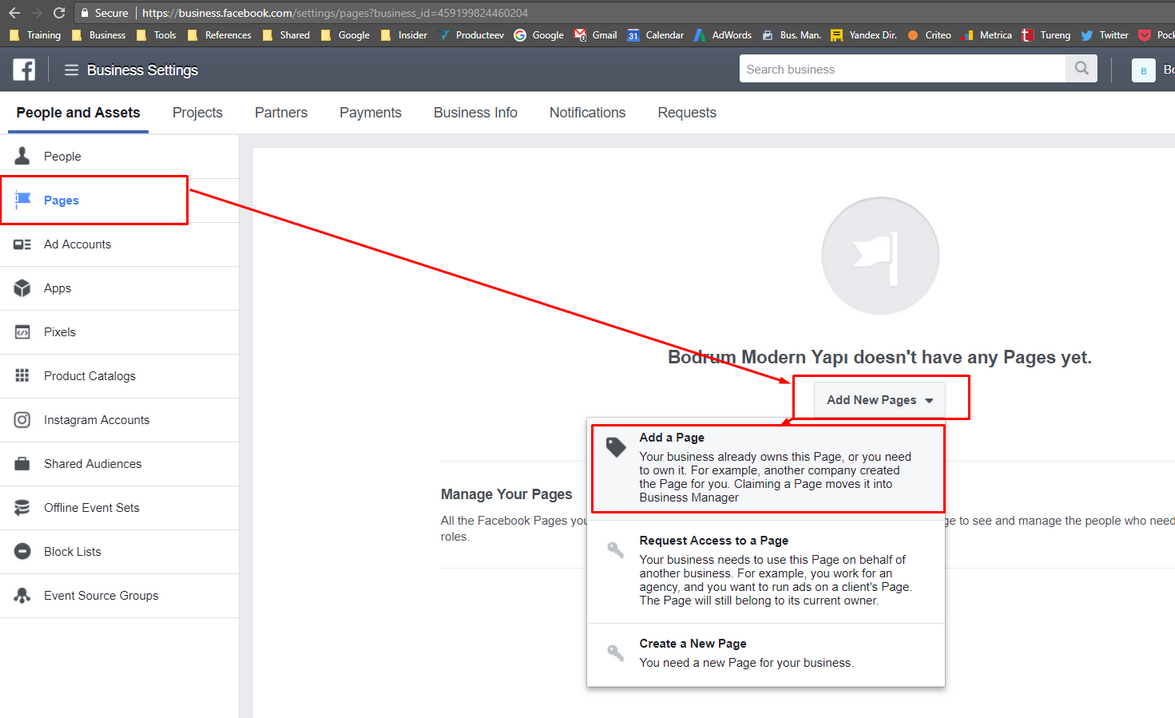Open the Pixels sidebar item
Screen dimensions: 1175x718
point(59,332)
